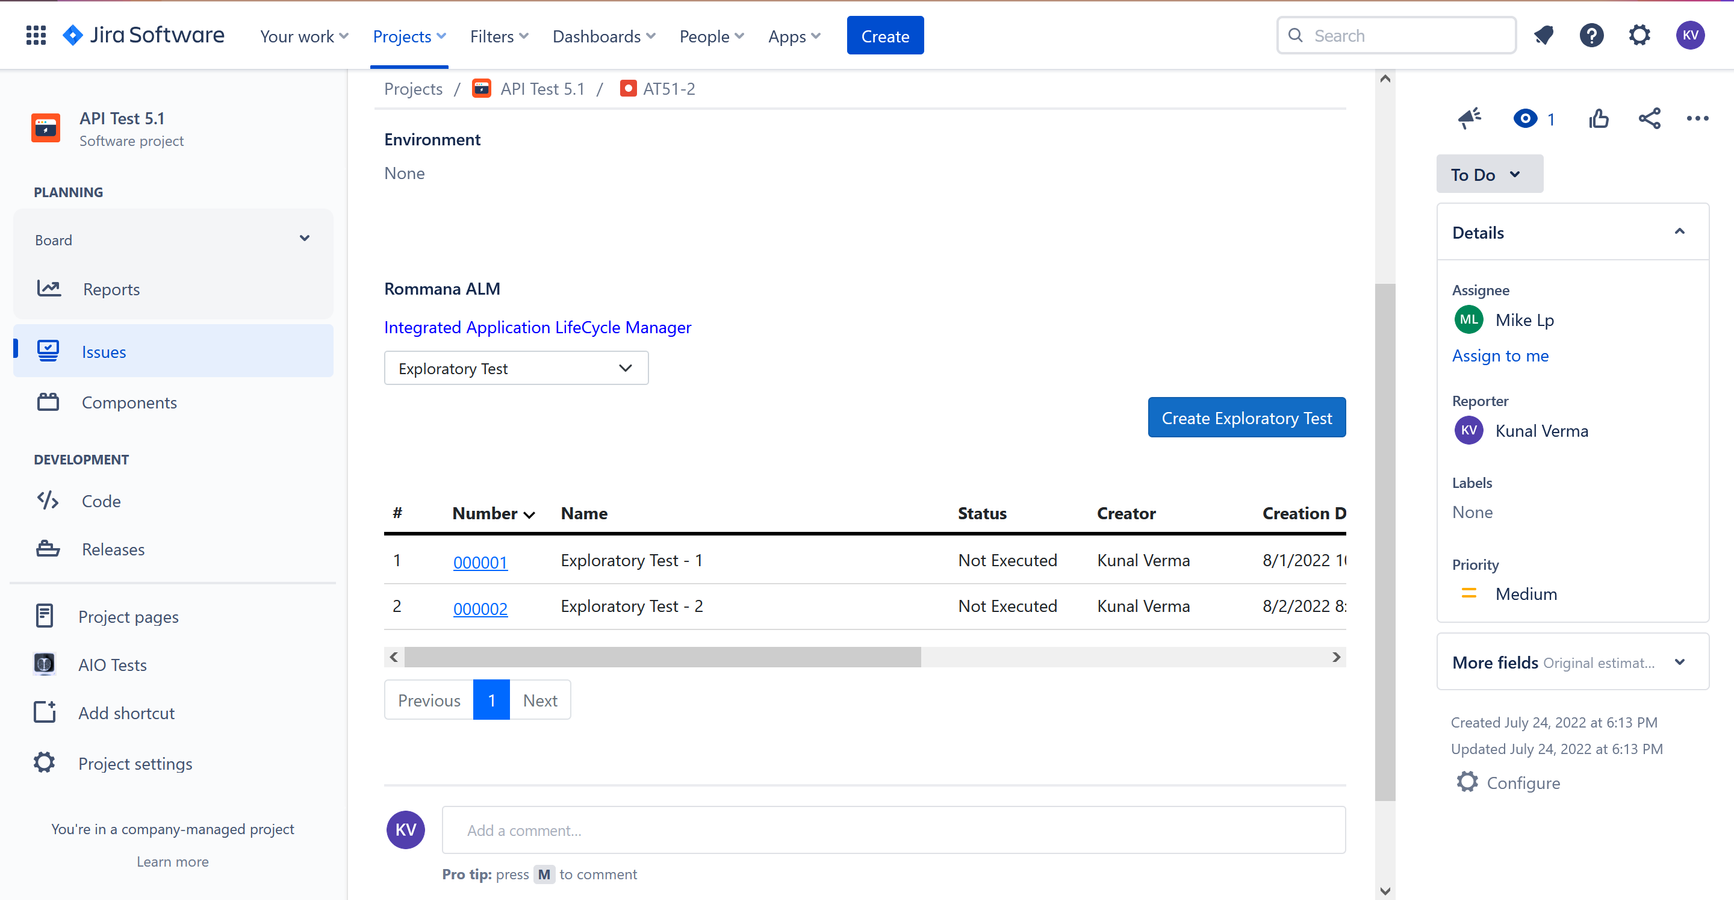
Task: Open the Exploratory Test type dropdown
Action: point(516,368)
